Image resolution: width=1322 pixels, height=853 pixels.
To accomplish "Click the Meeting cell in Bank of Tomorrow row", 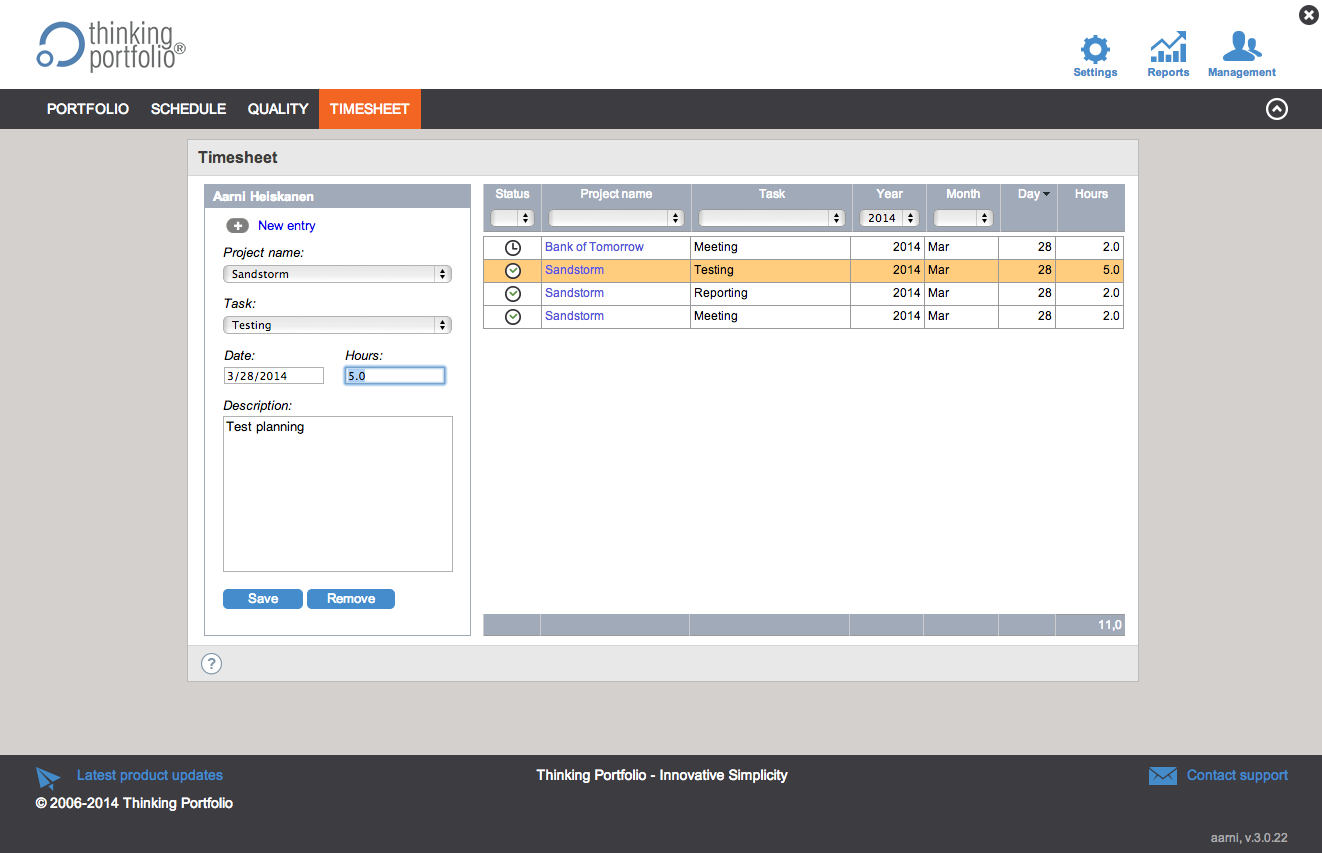I will click(771, 247).
